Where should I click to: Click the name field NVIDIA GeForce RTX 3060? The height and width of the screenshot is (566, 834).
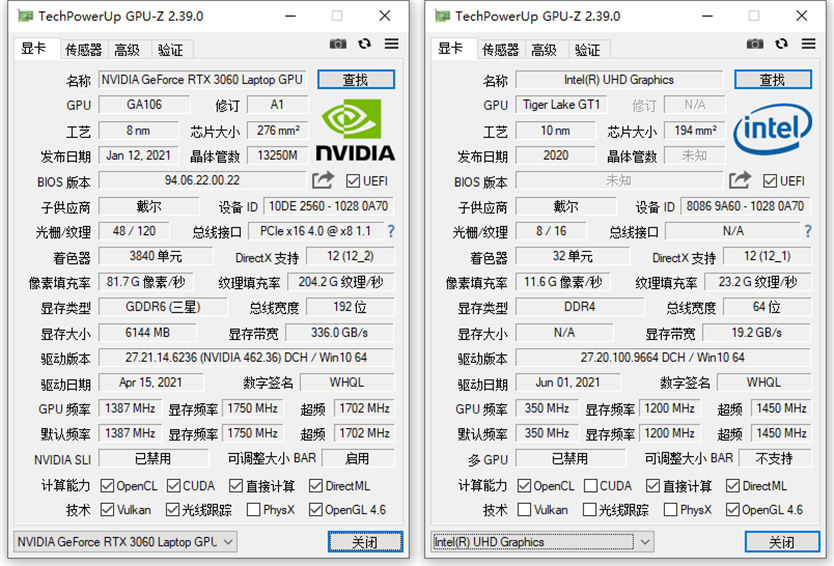(202, 80)
